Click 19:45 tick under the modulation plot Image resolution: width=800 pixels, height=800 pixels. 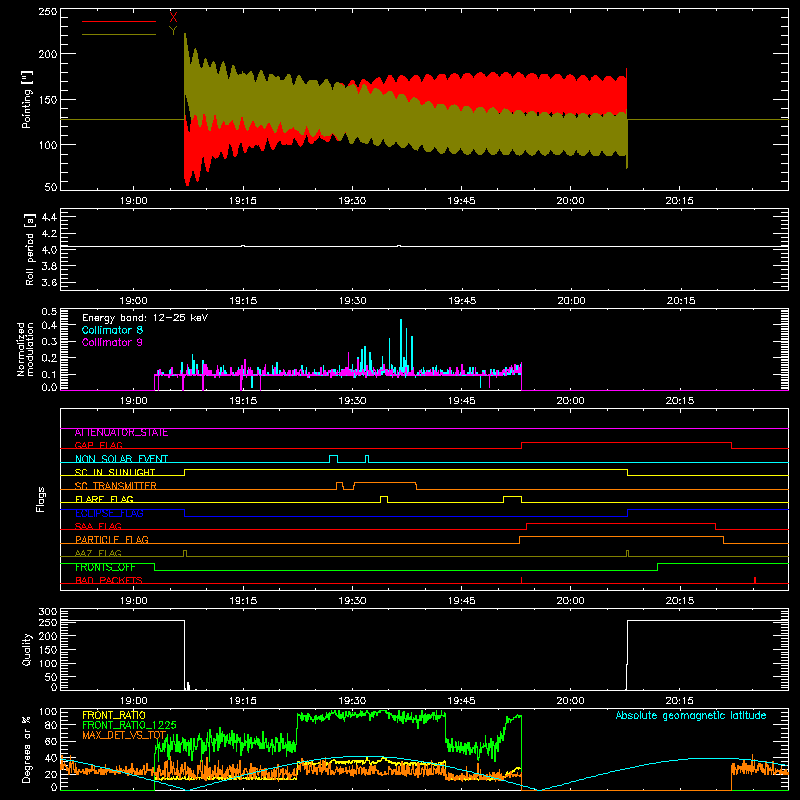point(462,401)
